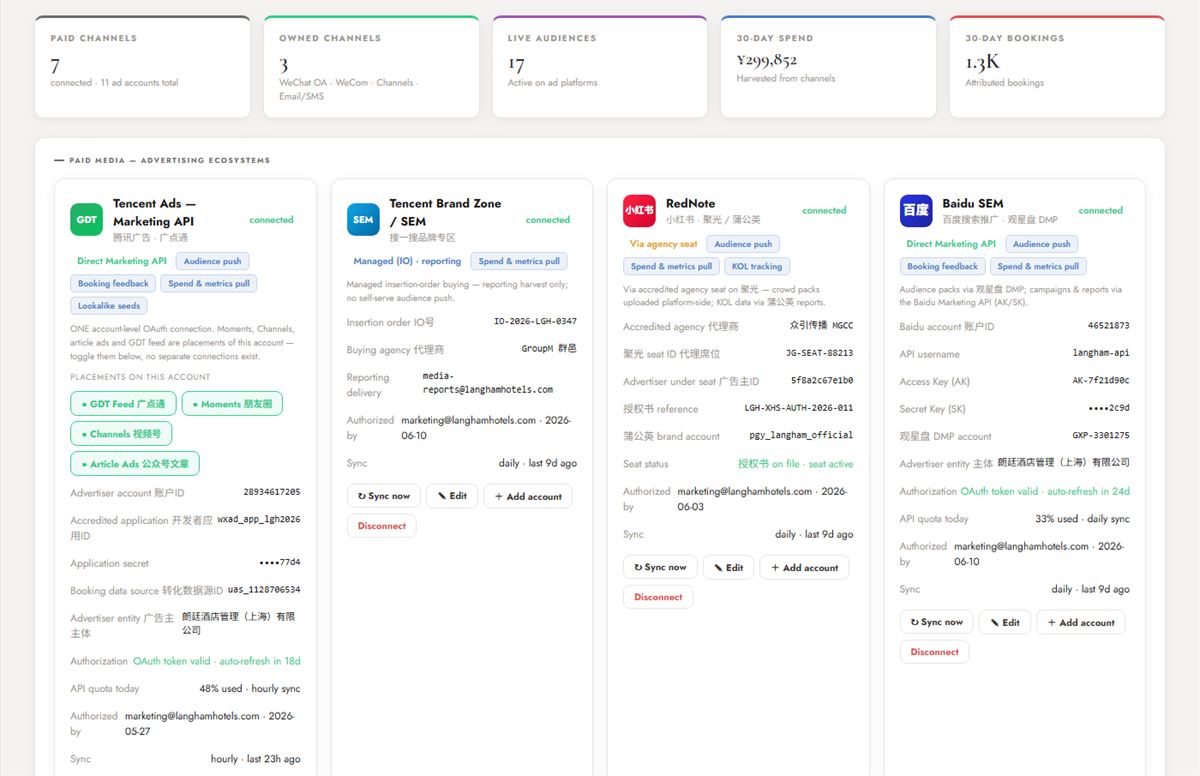Click the 30-Day Bookings summary card
The image size is (1200, 776).
tap(1057, 66)
